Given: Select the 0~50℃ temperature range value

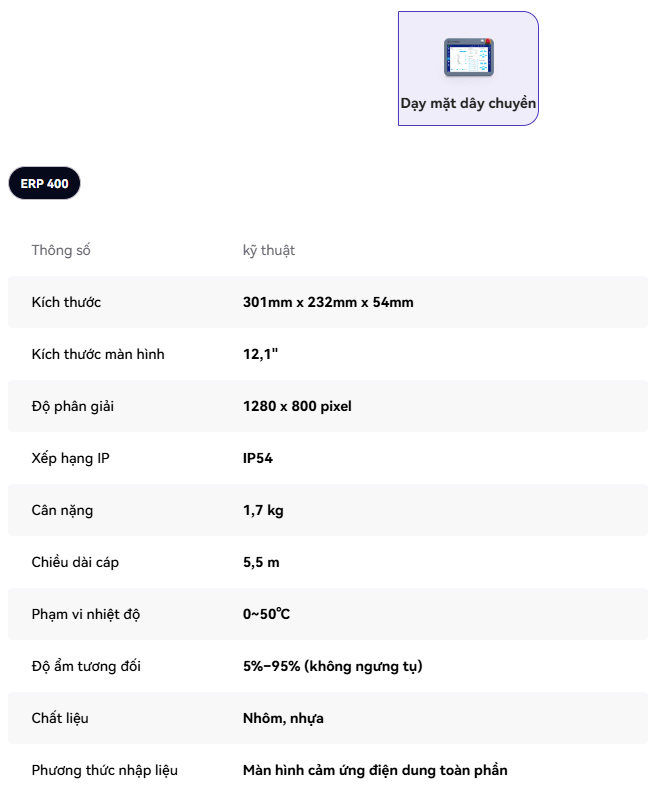Looking at the screenshot, I should pyautogui.click(x=266, y=614).
